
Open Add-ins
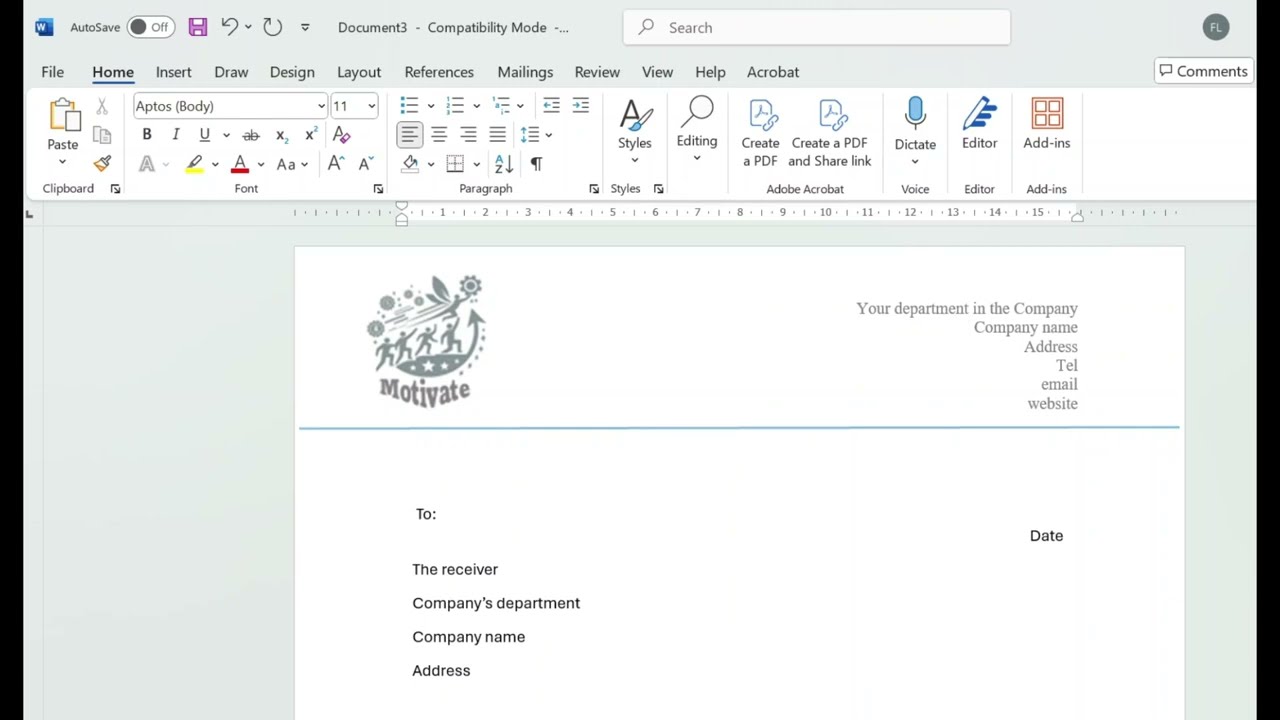point(1047,124)
